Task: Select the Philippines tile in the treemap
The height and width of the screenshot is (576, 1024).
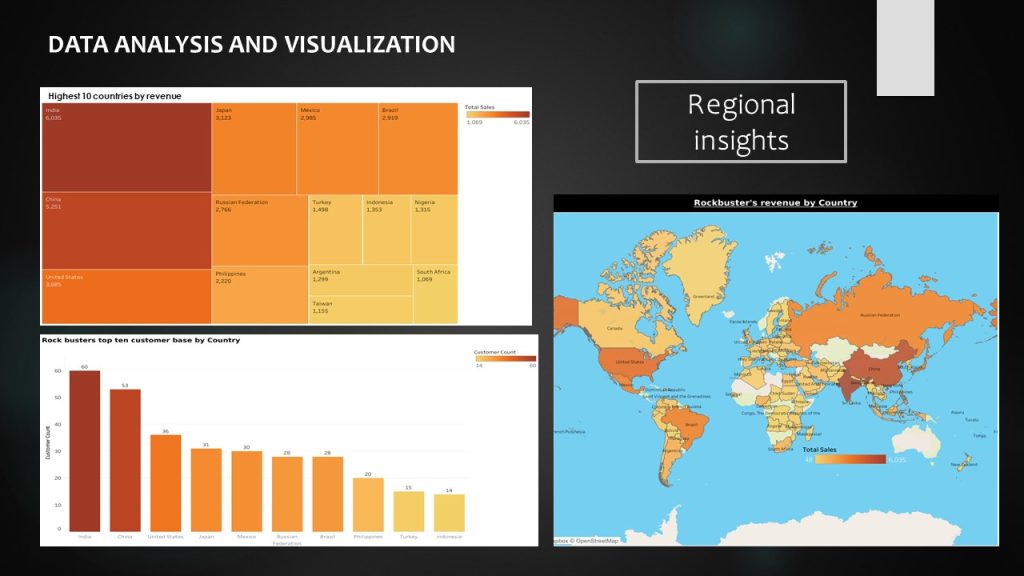Action: tap(260, 295)
